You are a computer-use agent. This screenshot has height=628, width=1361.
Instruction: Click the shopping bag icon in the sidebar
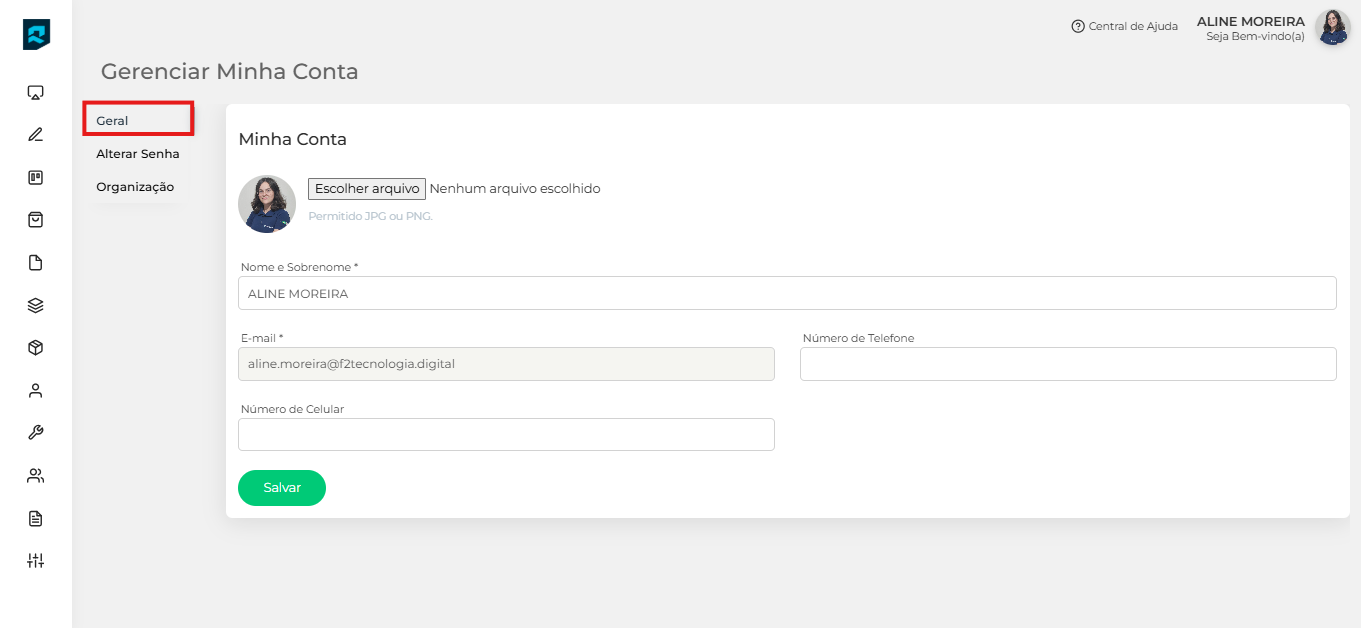tap(36, 220)
